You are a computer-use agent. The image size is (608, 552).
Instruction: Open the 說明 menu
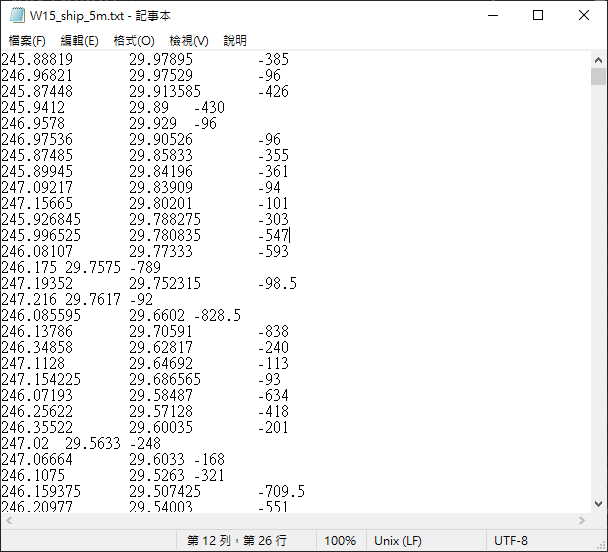coord(235,41)
